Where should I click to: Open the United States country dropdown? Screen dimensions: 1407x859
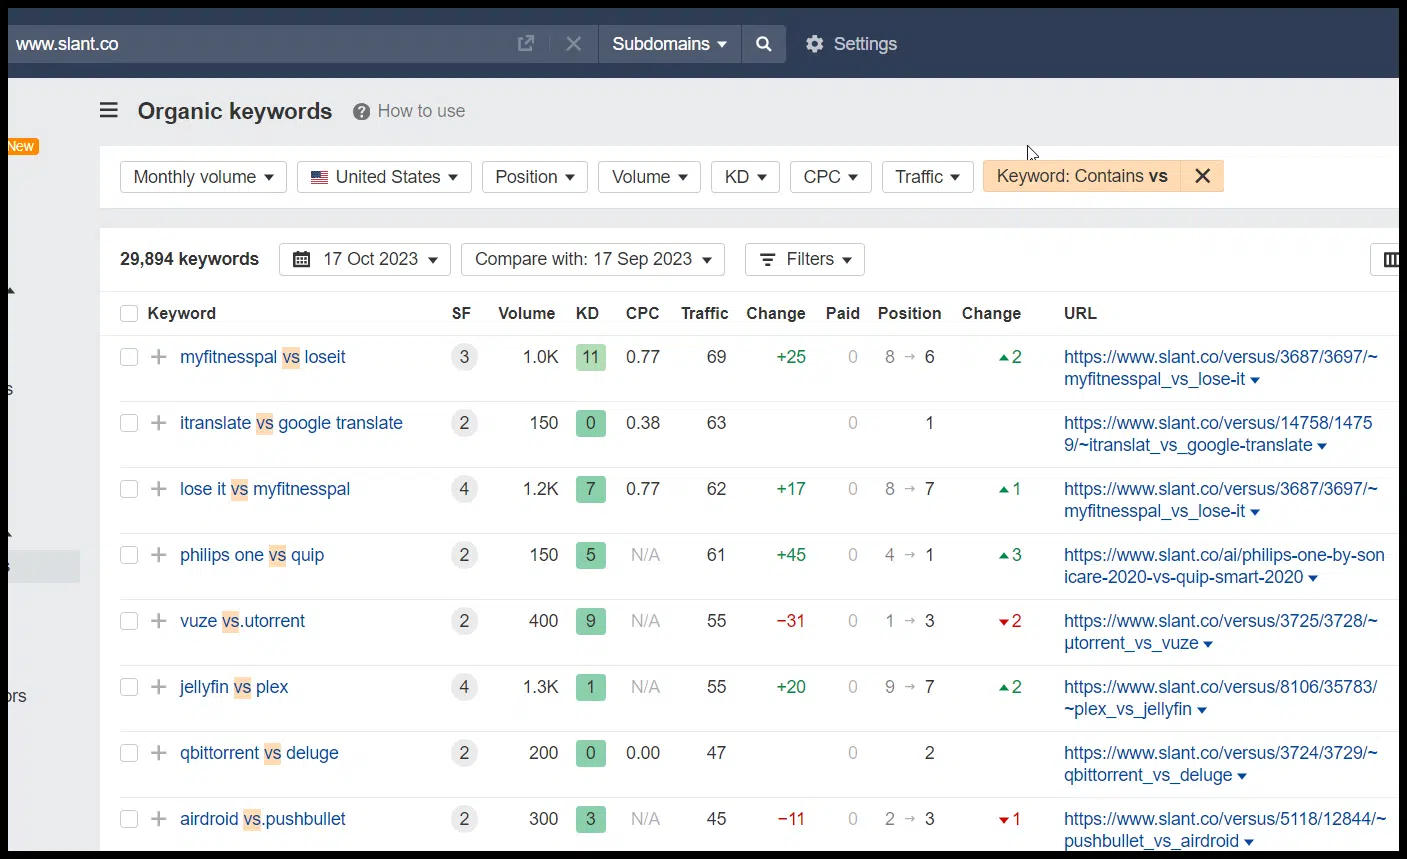click(384, 177)
